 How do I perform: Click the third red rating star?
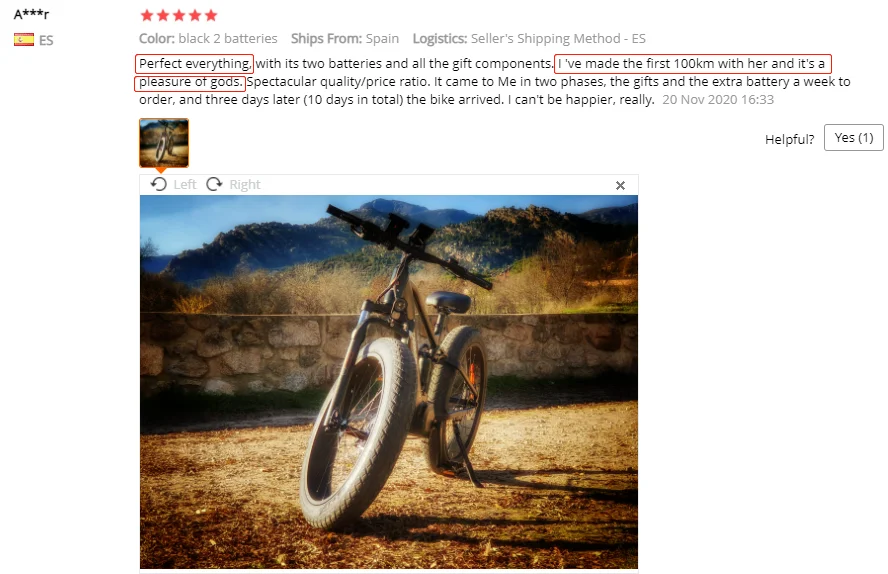179,15
